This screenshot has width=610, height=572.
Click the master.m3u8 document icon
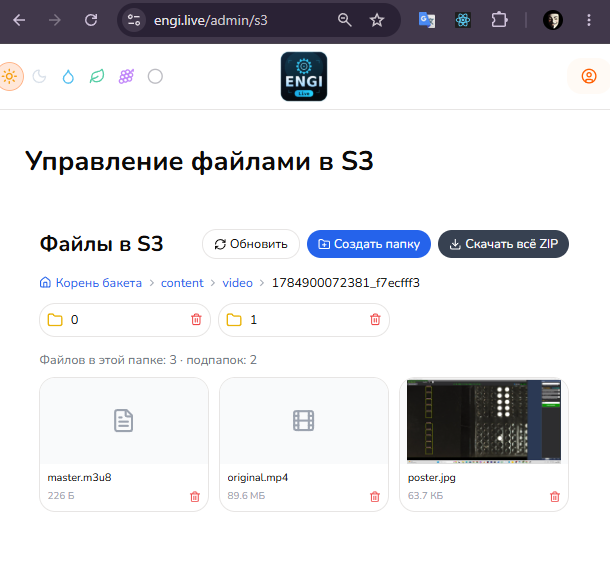point(124,421)
